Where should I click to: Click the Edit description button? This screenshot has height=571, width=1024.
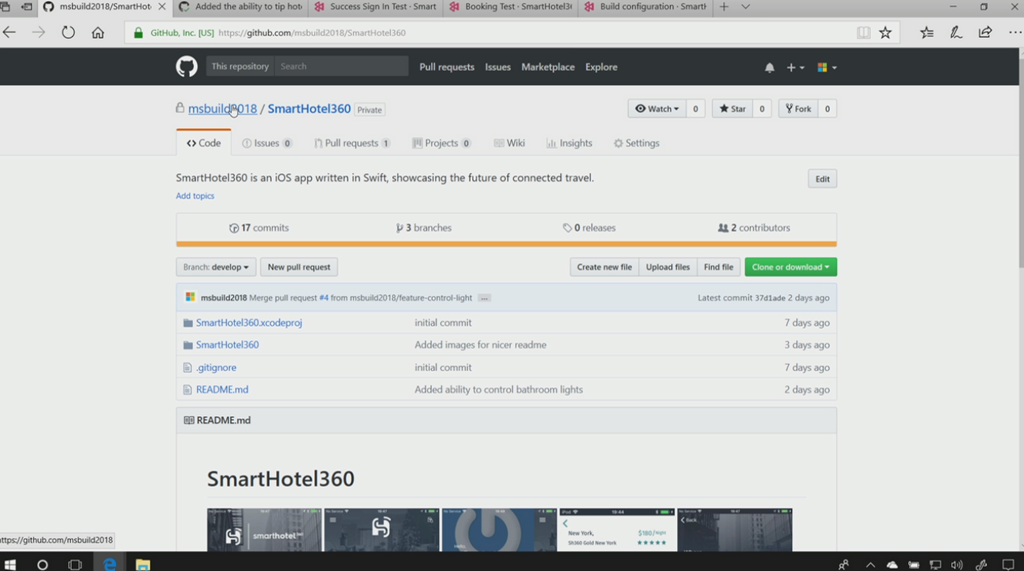point(822,179)
